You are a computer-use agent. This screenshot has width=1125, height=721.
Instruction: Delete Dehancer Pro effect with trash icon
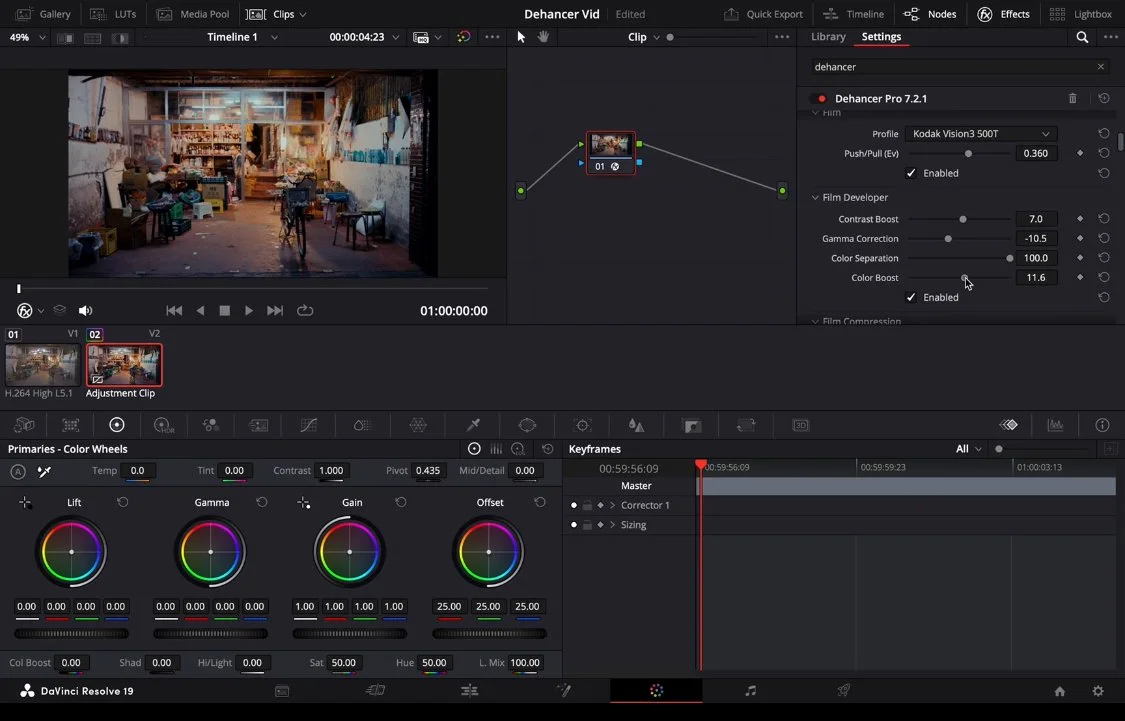coord(1073,99)
